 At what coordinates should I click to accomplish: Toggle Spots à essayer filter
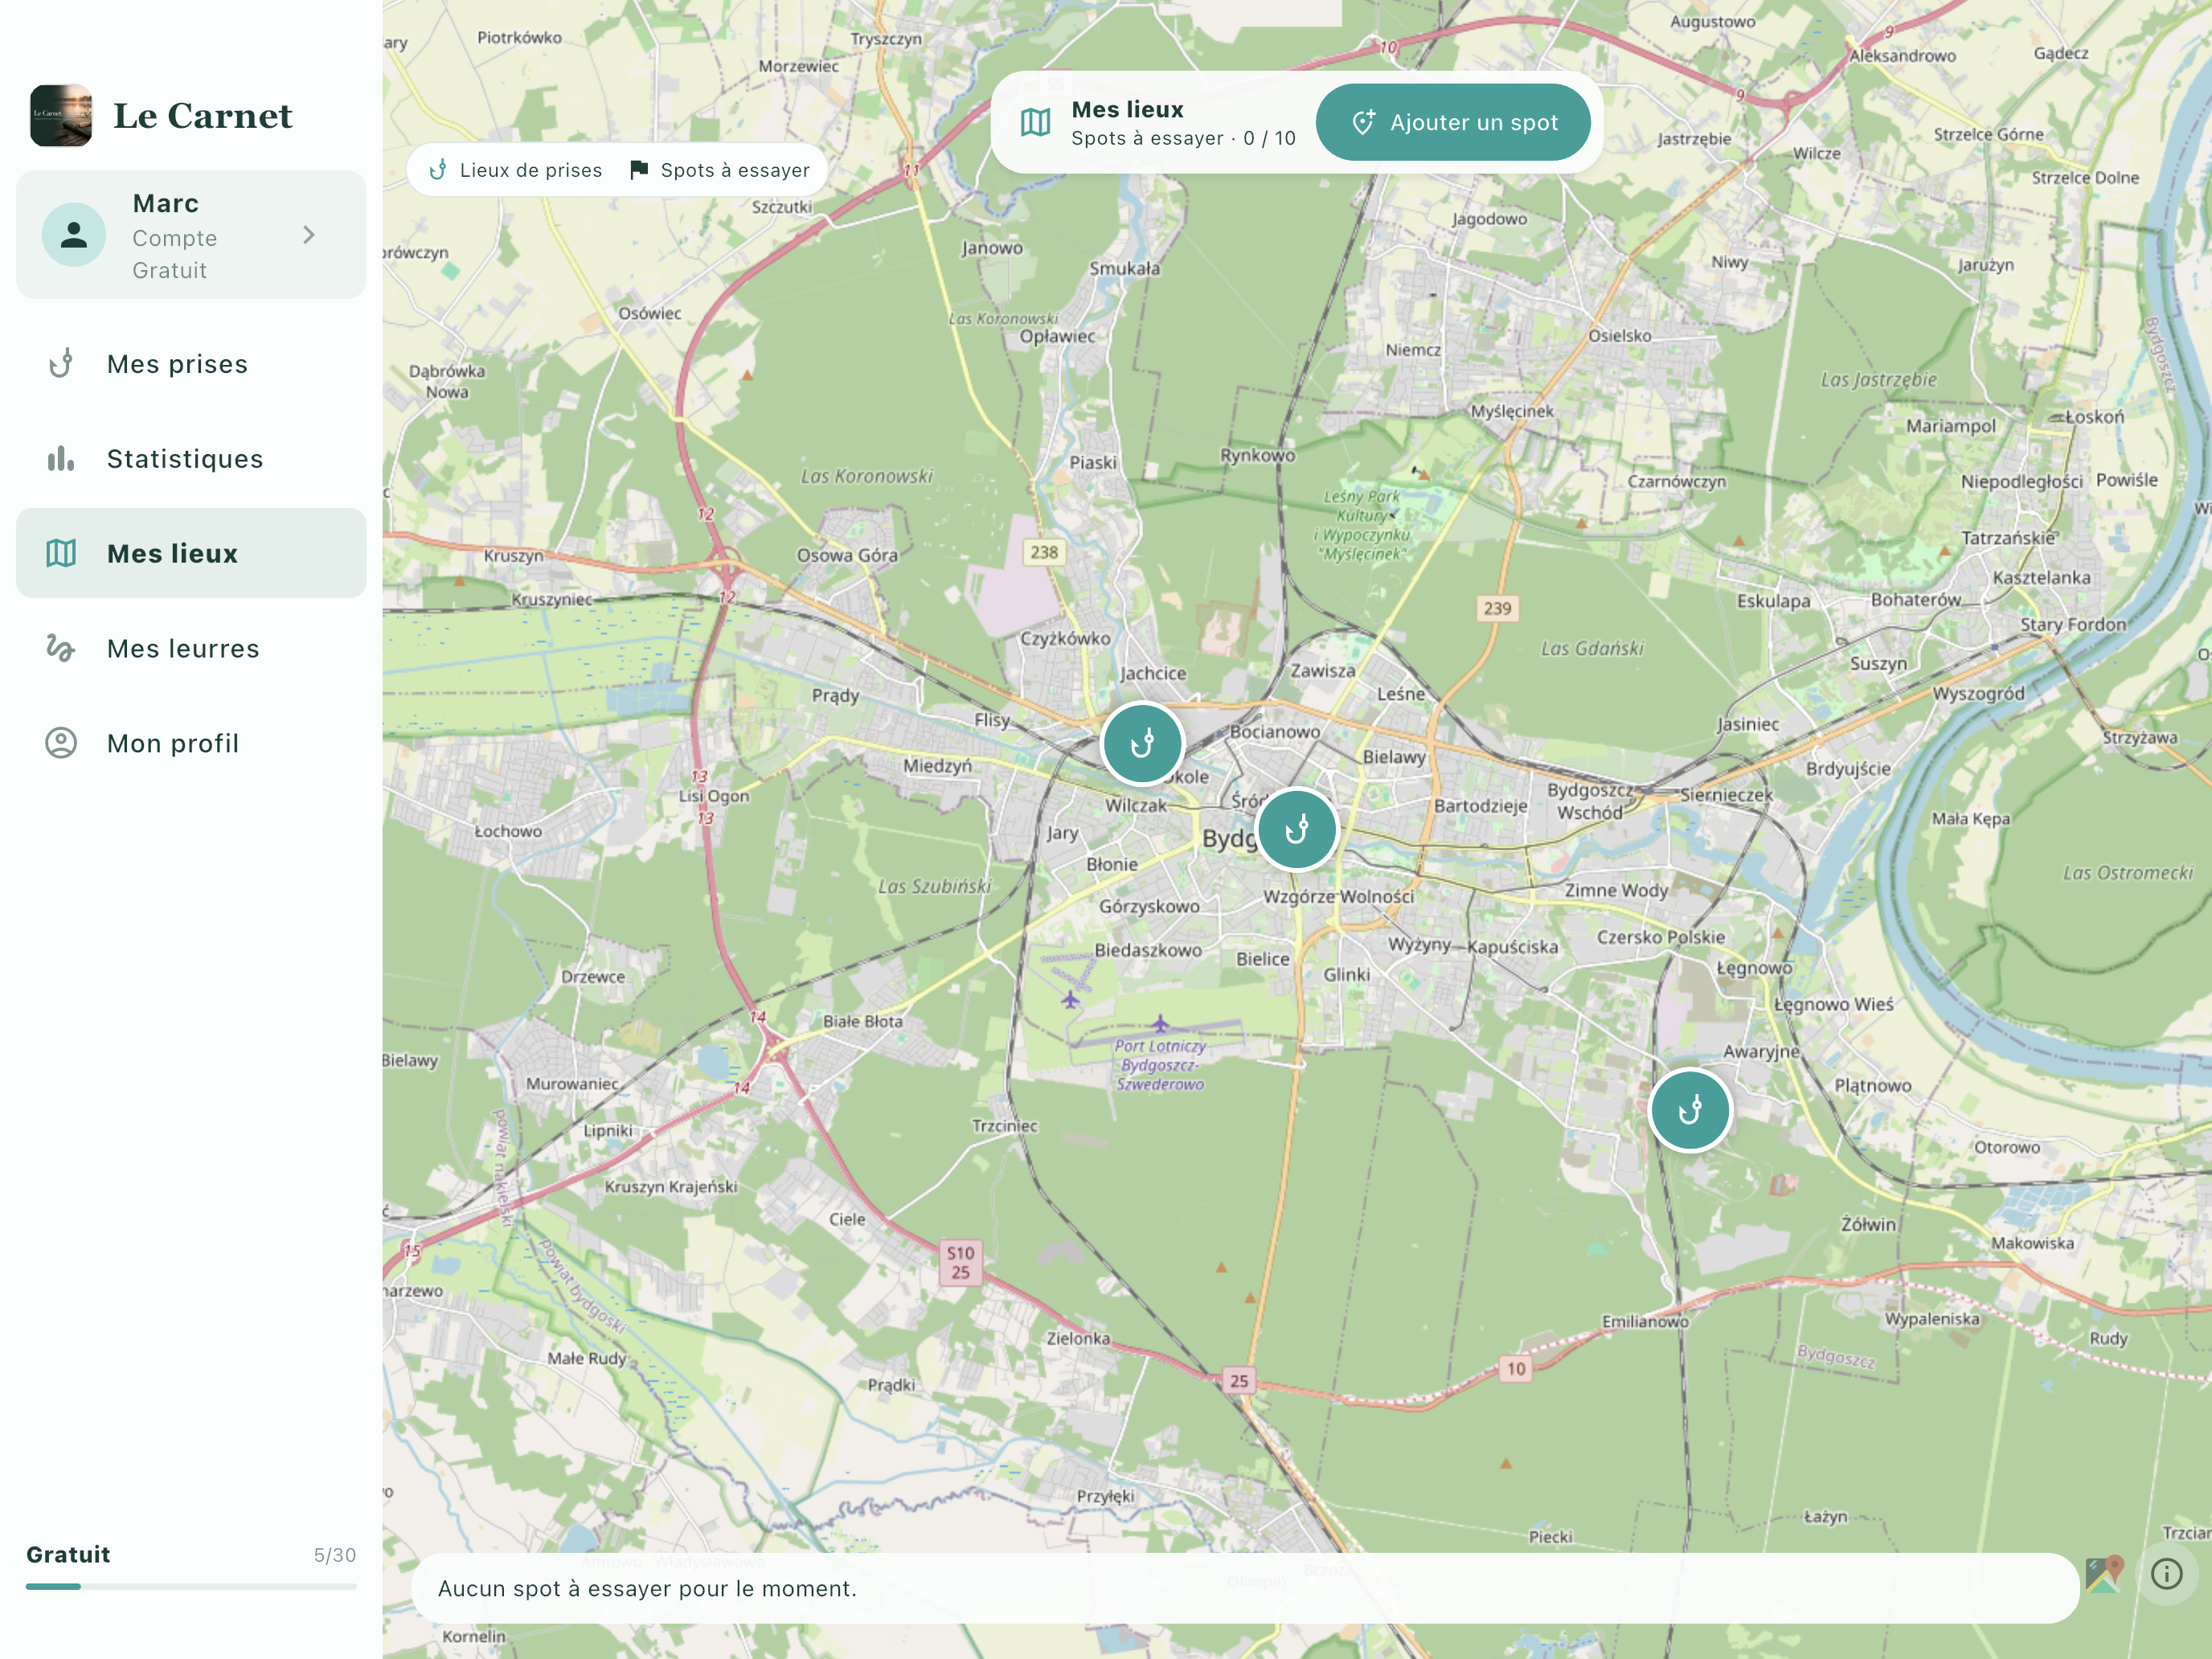(x=720, y=170)
